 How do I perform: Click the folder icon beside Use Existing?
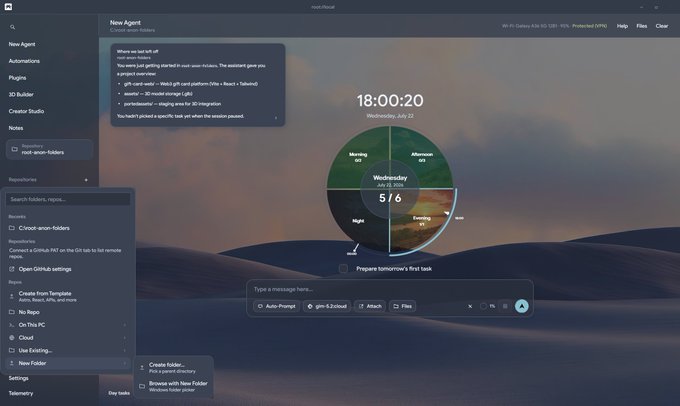[12, 350]
